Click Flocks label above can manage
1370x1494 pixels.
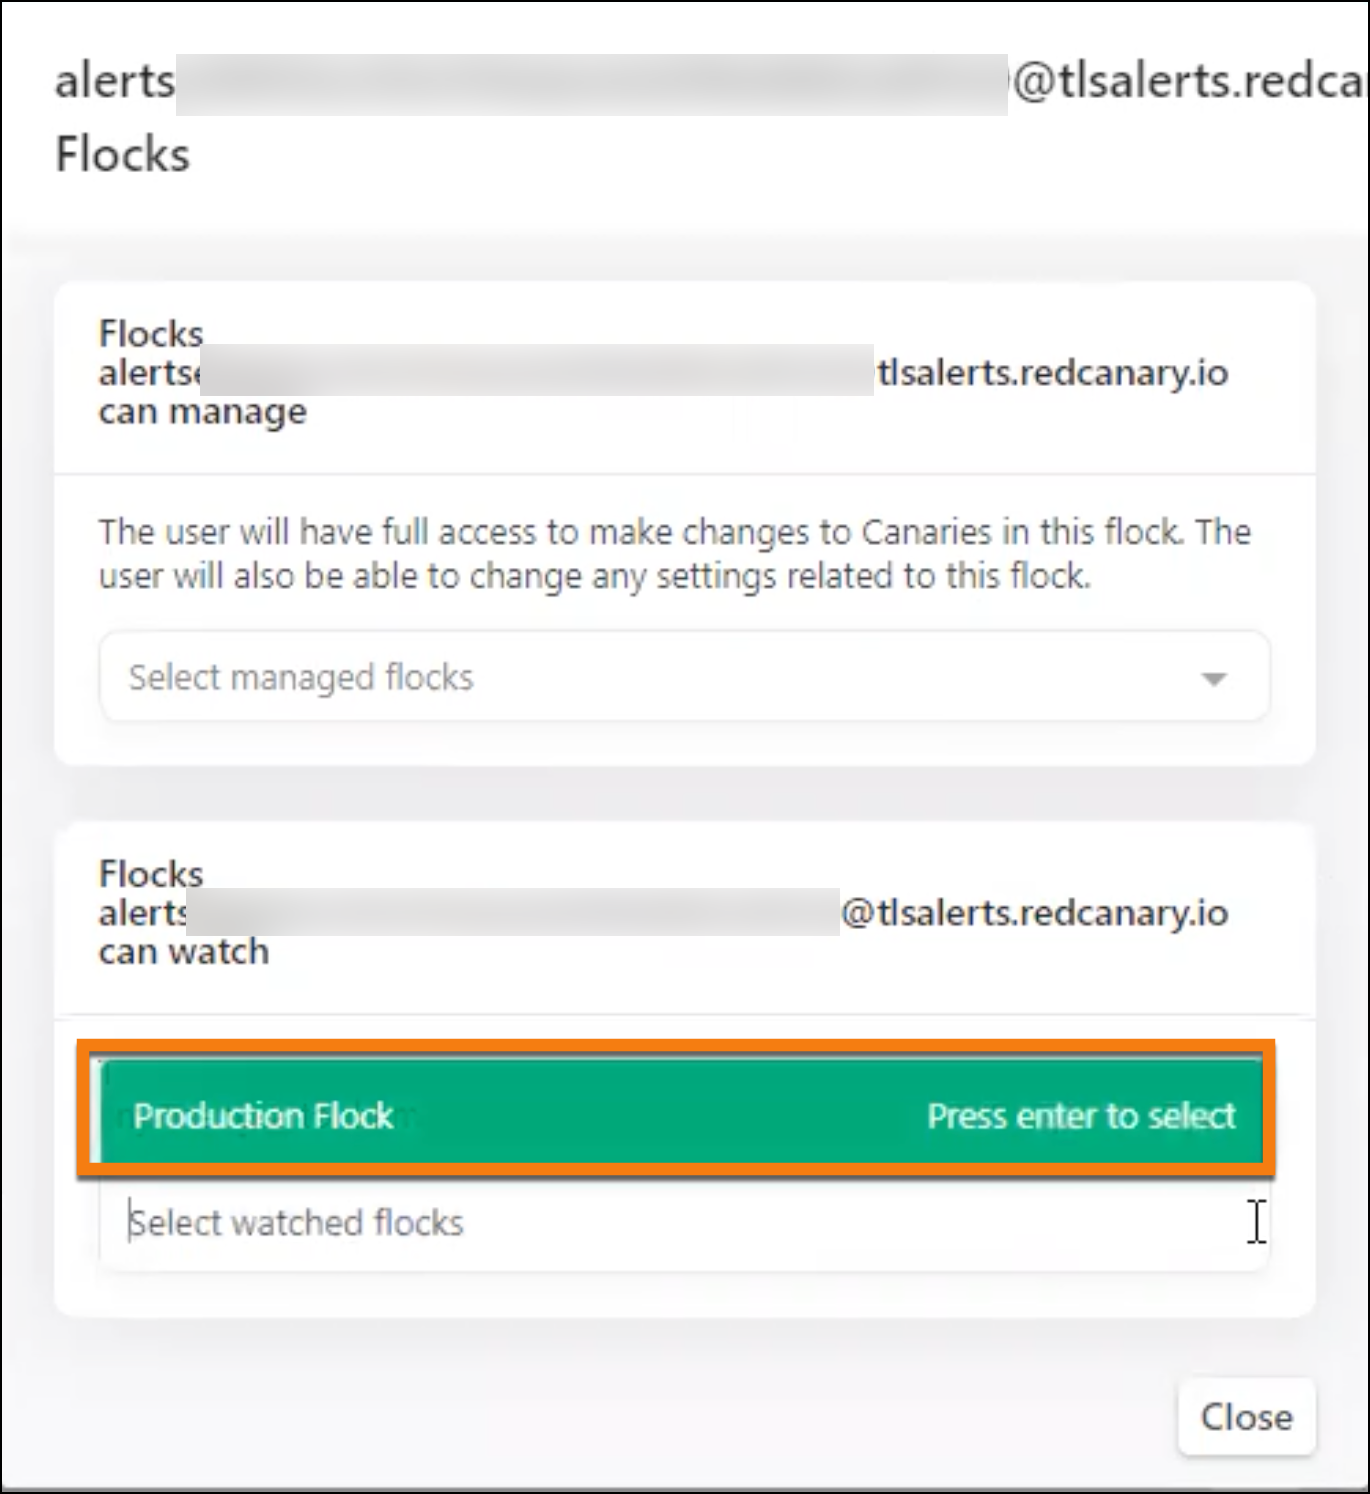(151, 334)
